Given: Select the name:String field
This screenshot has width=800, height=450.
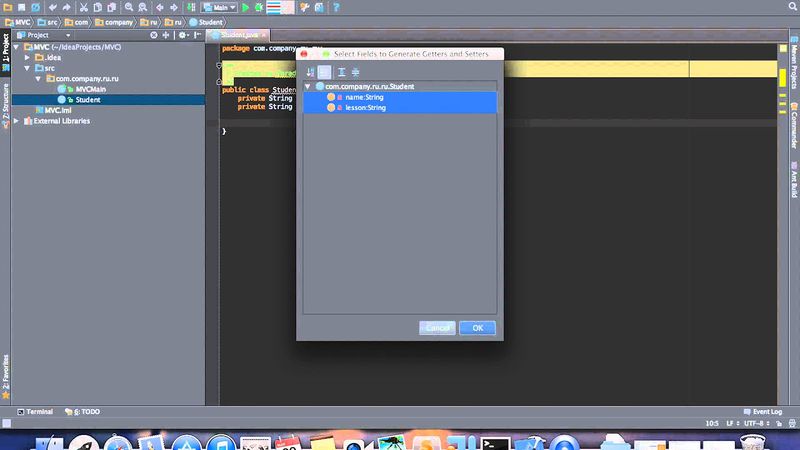Looking at the screenshot, I should click(400, 97).
